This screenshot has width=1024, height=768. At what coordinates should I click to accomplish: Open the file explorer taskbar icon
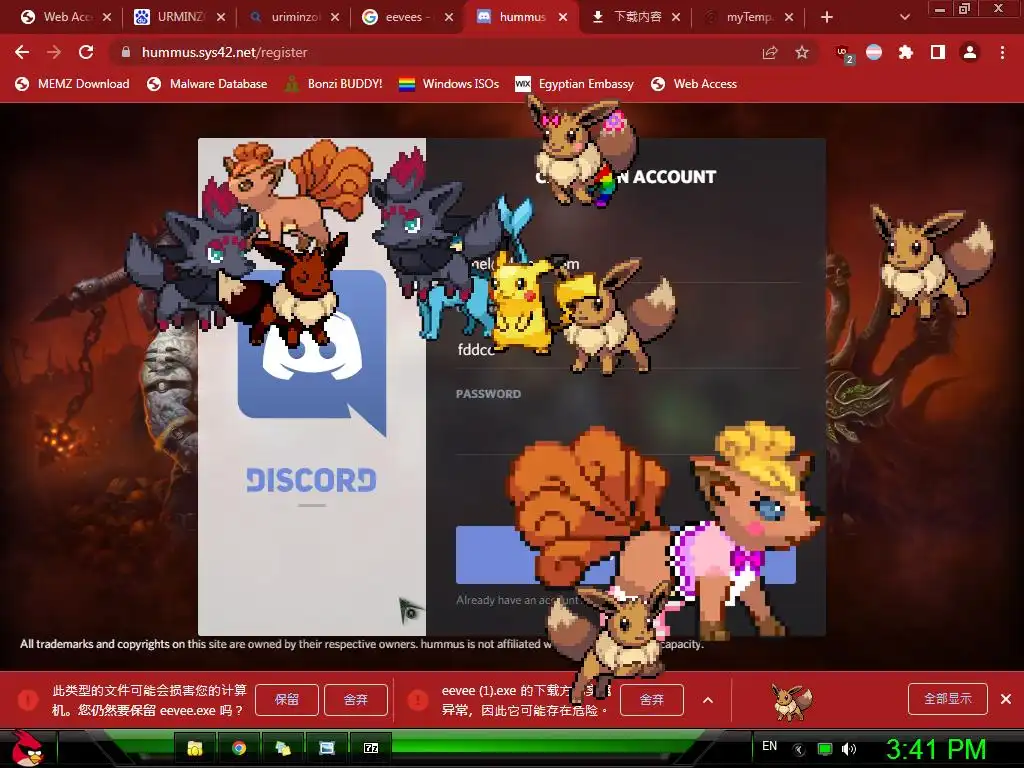[x=195, y=748]
